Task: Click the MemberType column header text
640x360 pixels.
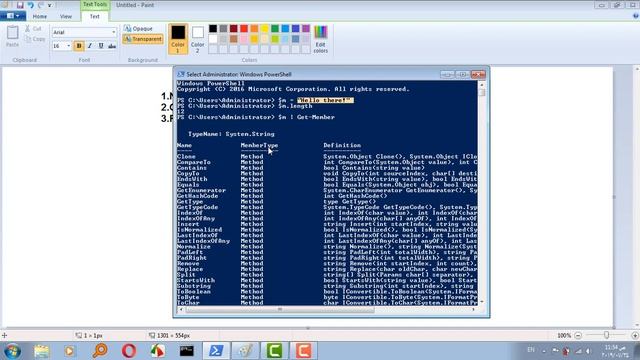Action: click(x=259, y=145)
